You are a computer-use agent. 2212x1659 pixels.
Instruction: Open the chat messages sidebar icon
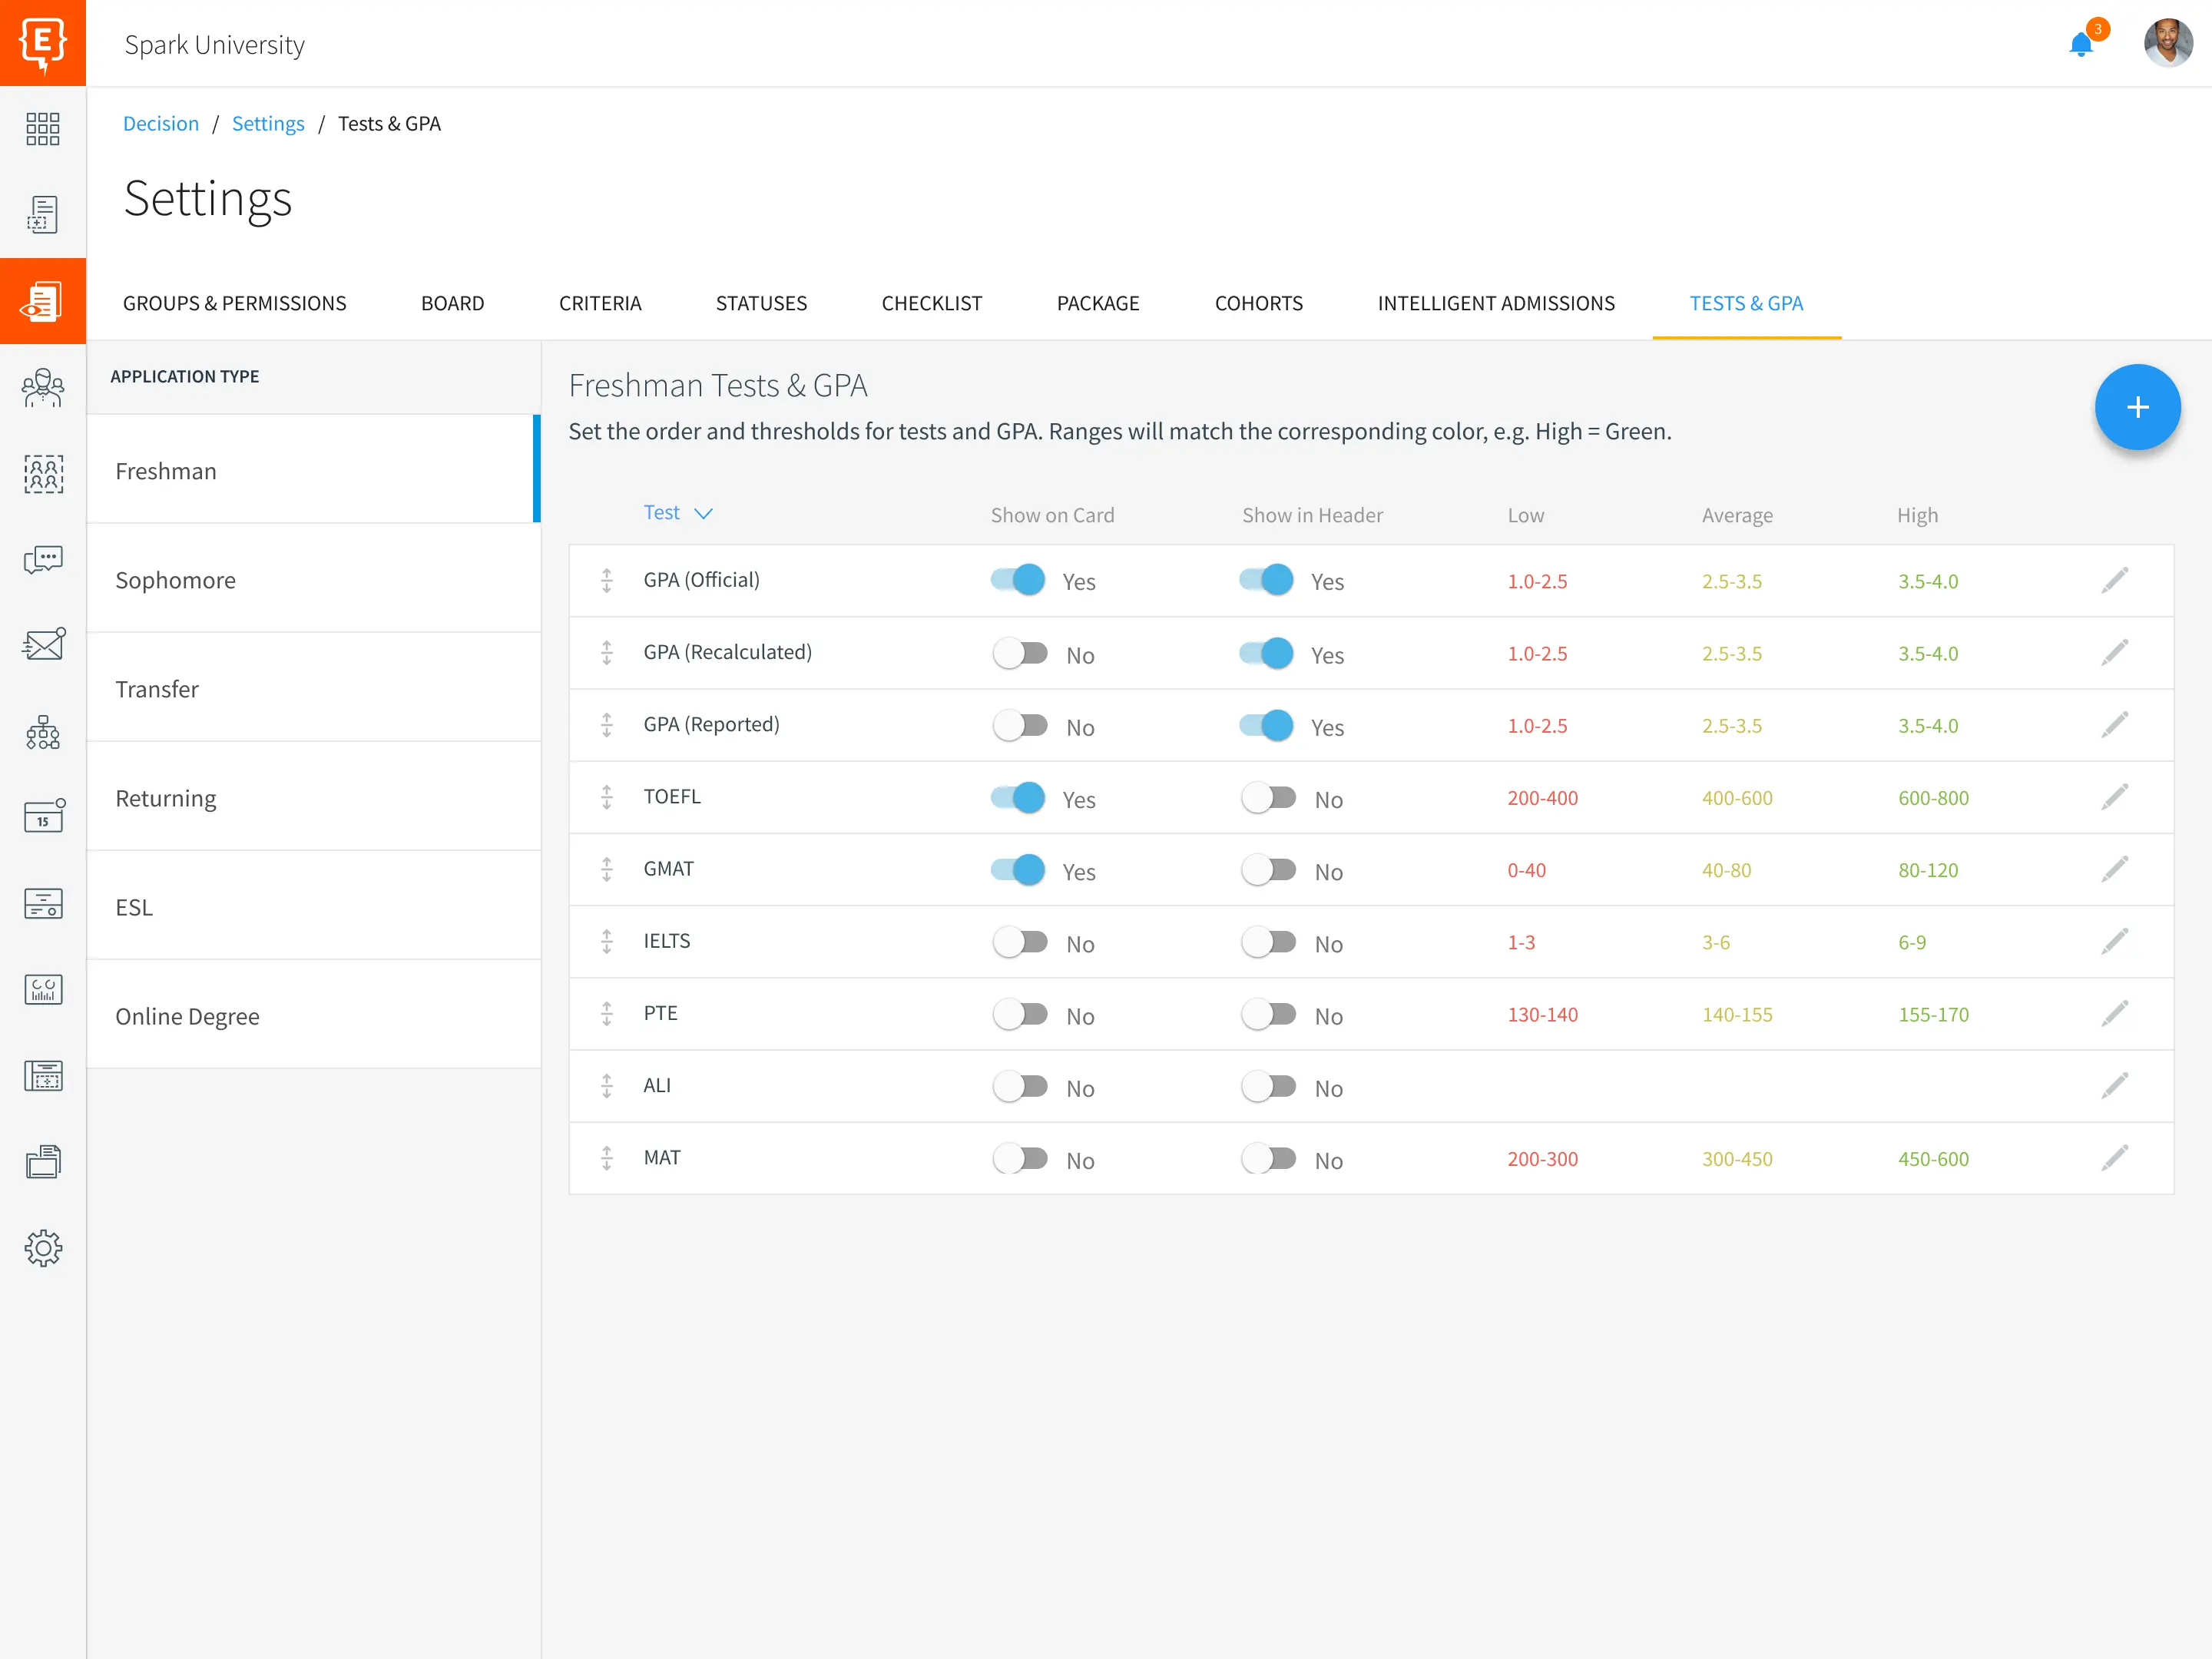click(43, 560)
